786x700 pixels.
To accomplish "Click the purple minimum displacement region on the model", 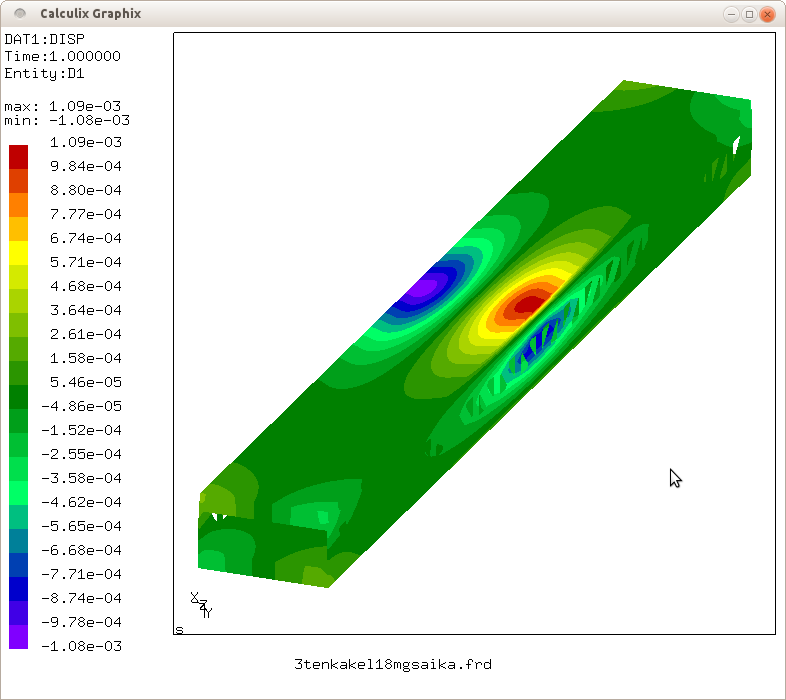I will tap(424, 288).
